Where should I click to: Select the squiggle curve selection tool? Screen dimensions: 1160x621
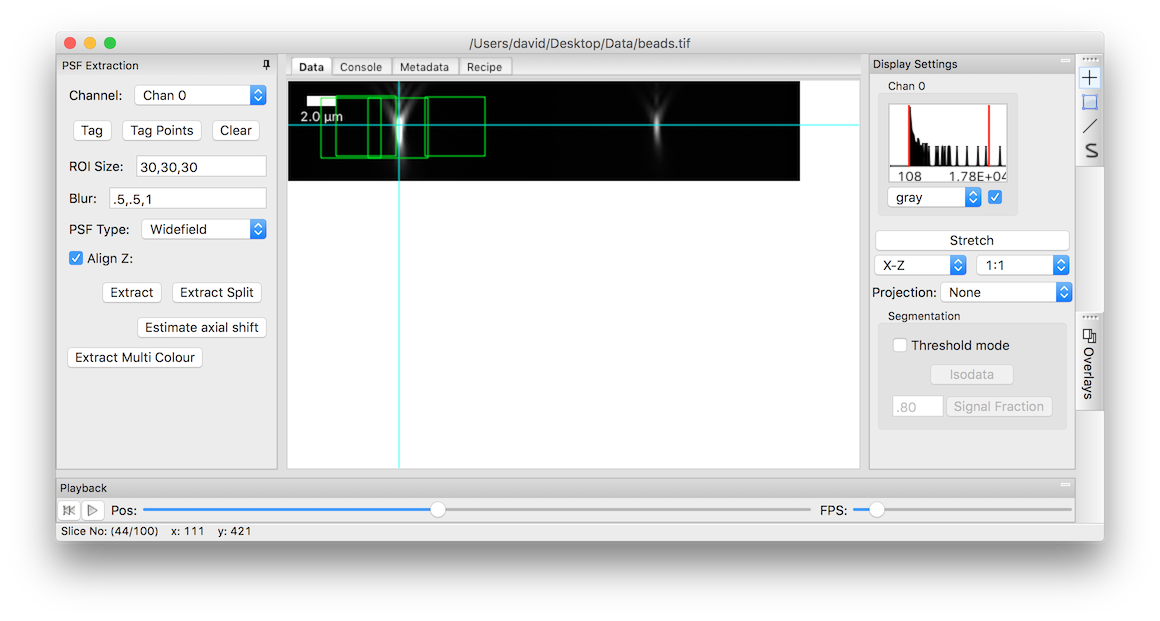click(1089, 150)
